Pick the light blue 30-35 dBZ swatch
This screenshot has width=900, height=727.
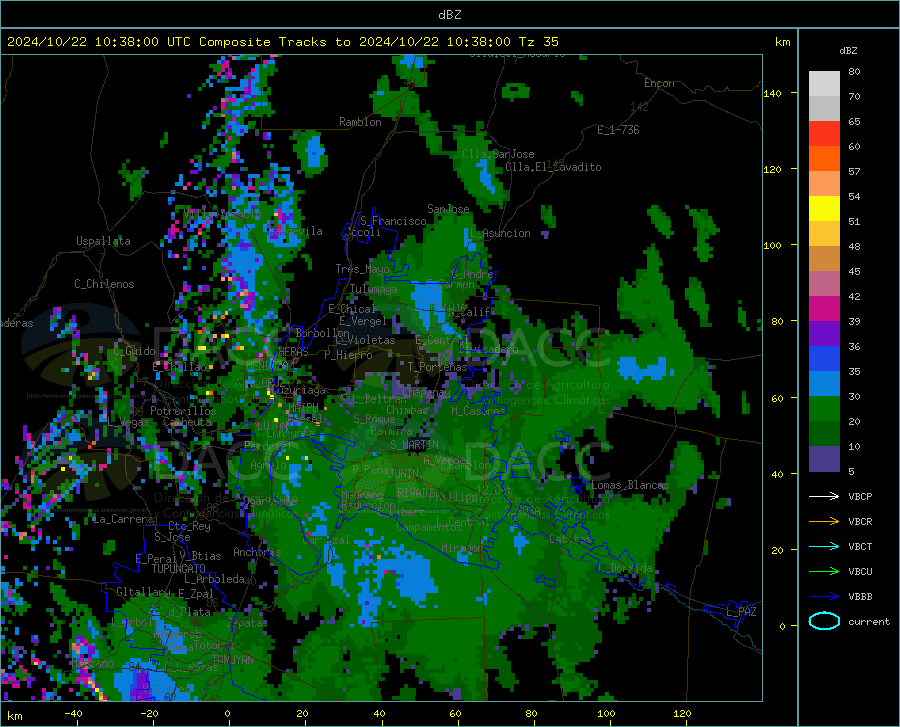click(x=824, y=384)
